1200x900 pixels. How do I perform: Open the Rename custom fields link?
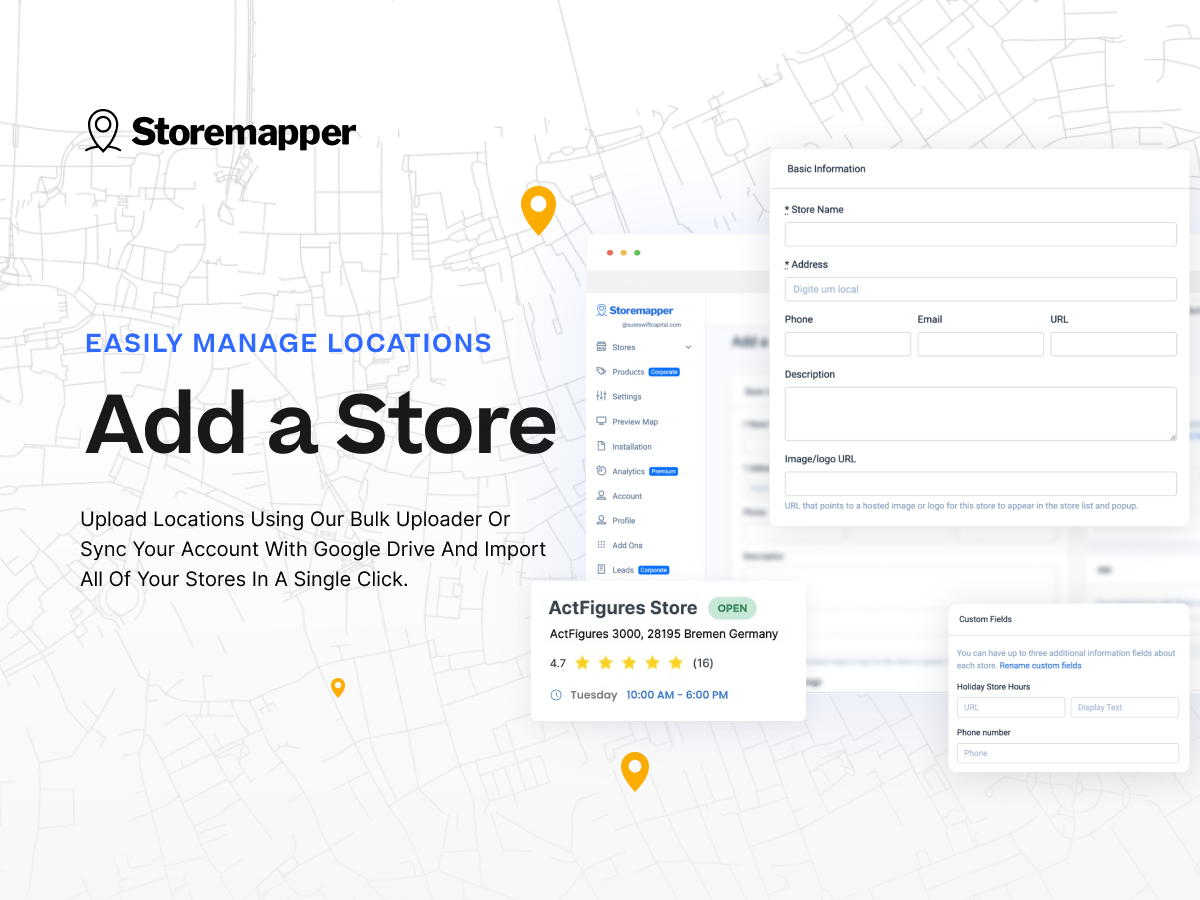pos(1040,665)
